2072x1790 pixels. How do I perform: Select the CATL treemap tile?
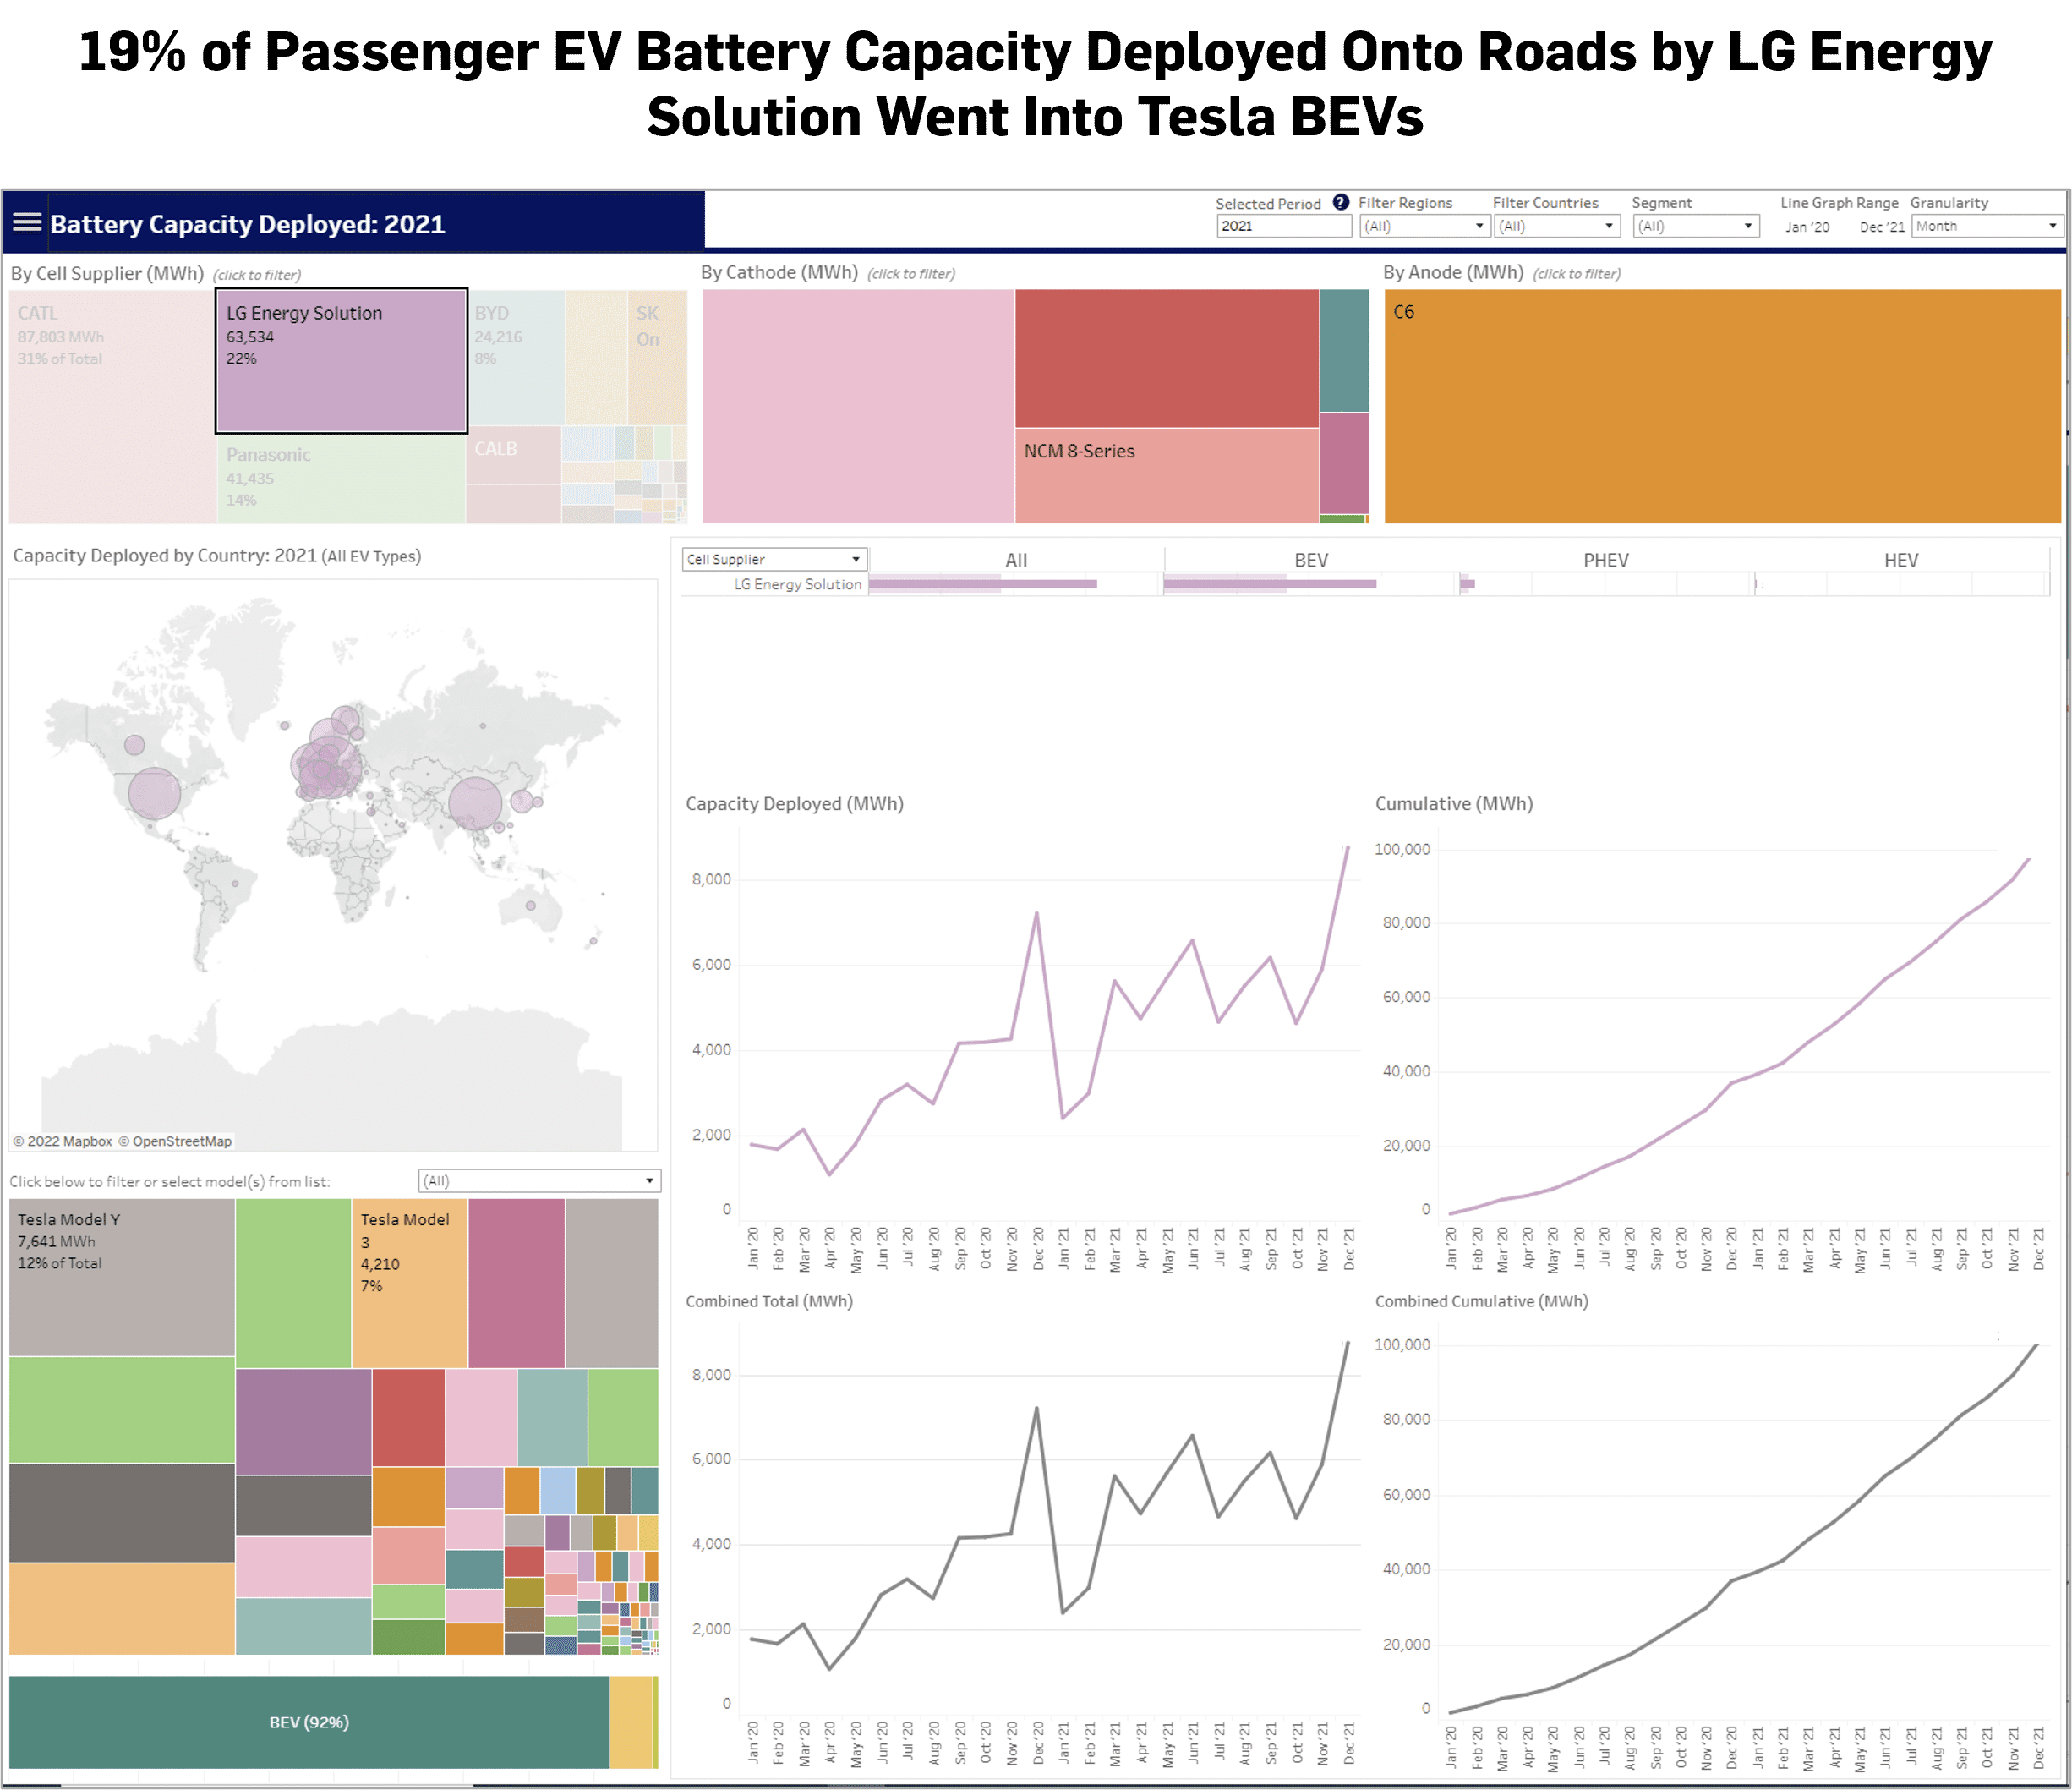tap(113, 406)
